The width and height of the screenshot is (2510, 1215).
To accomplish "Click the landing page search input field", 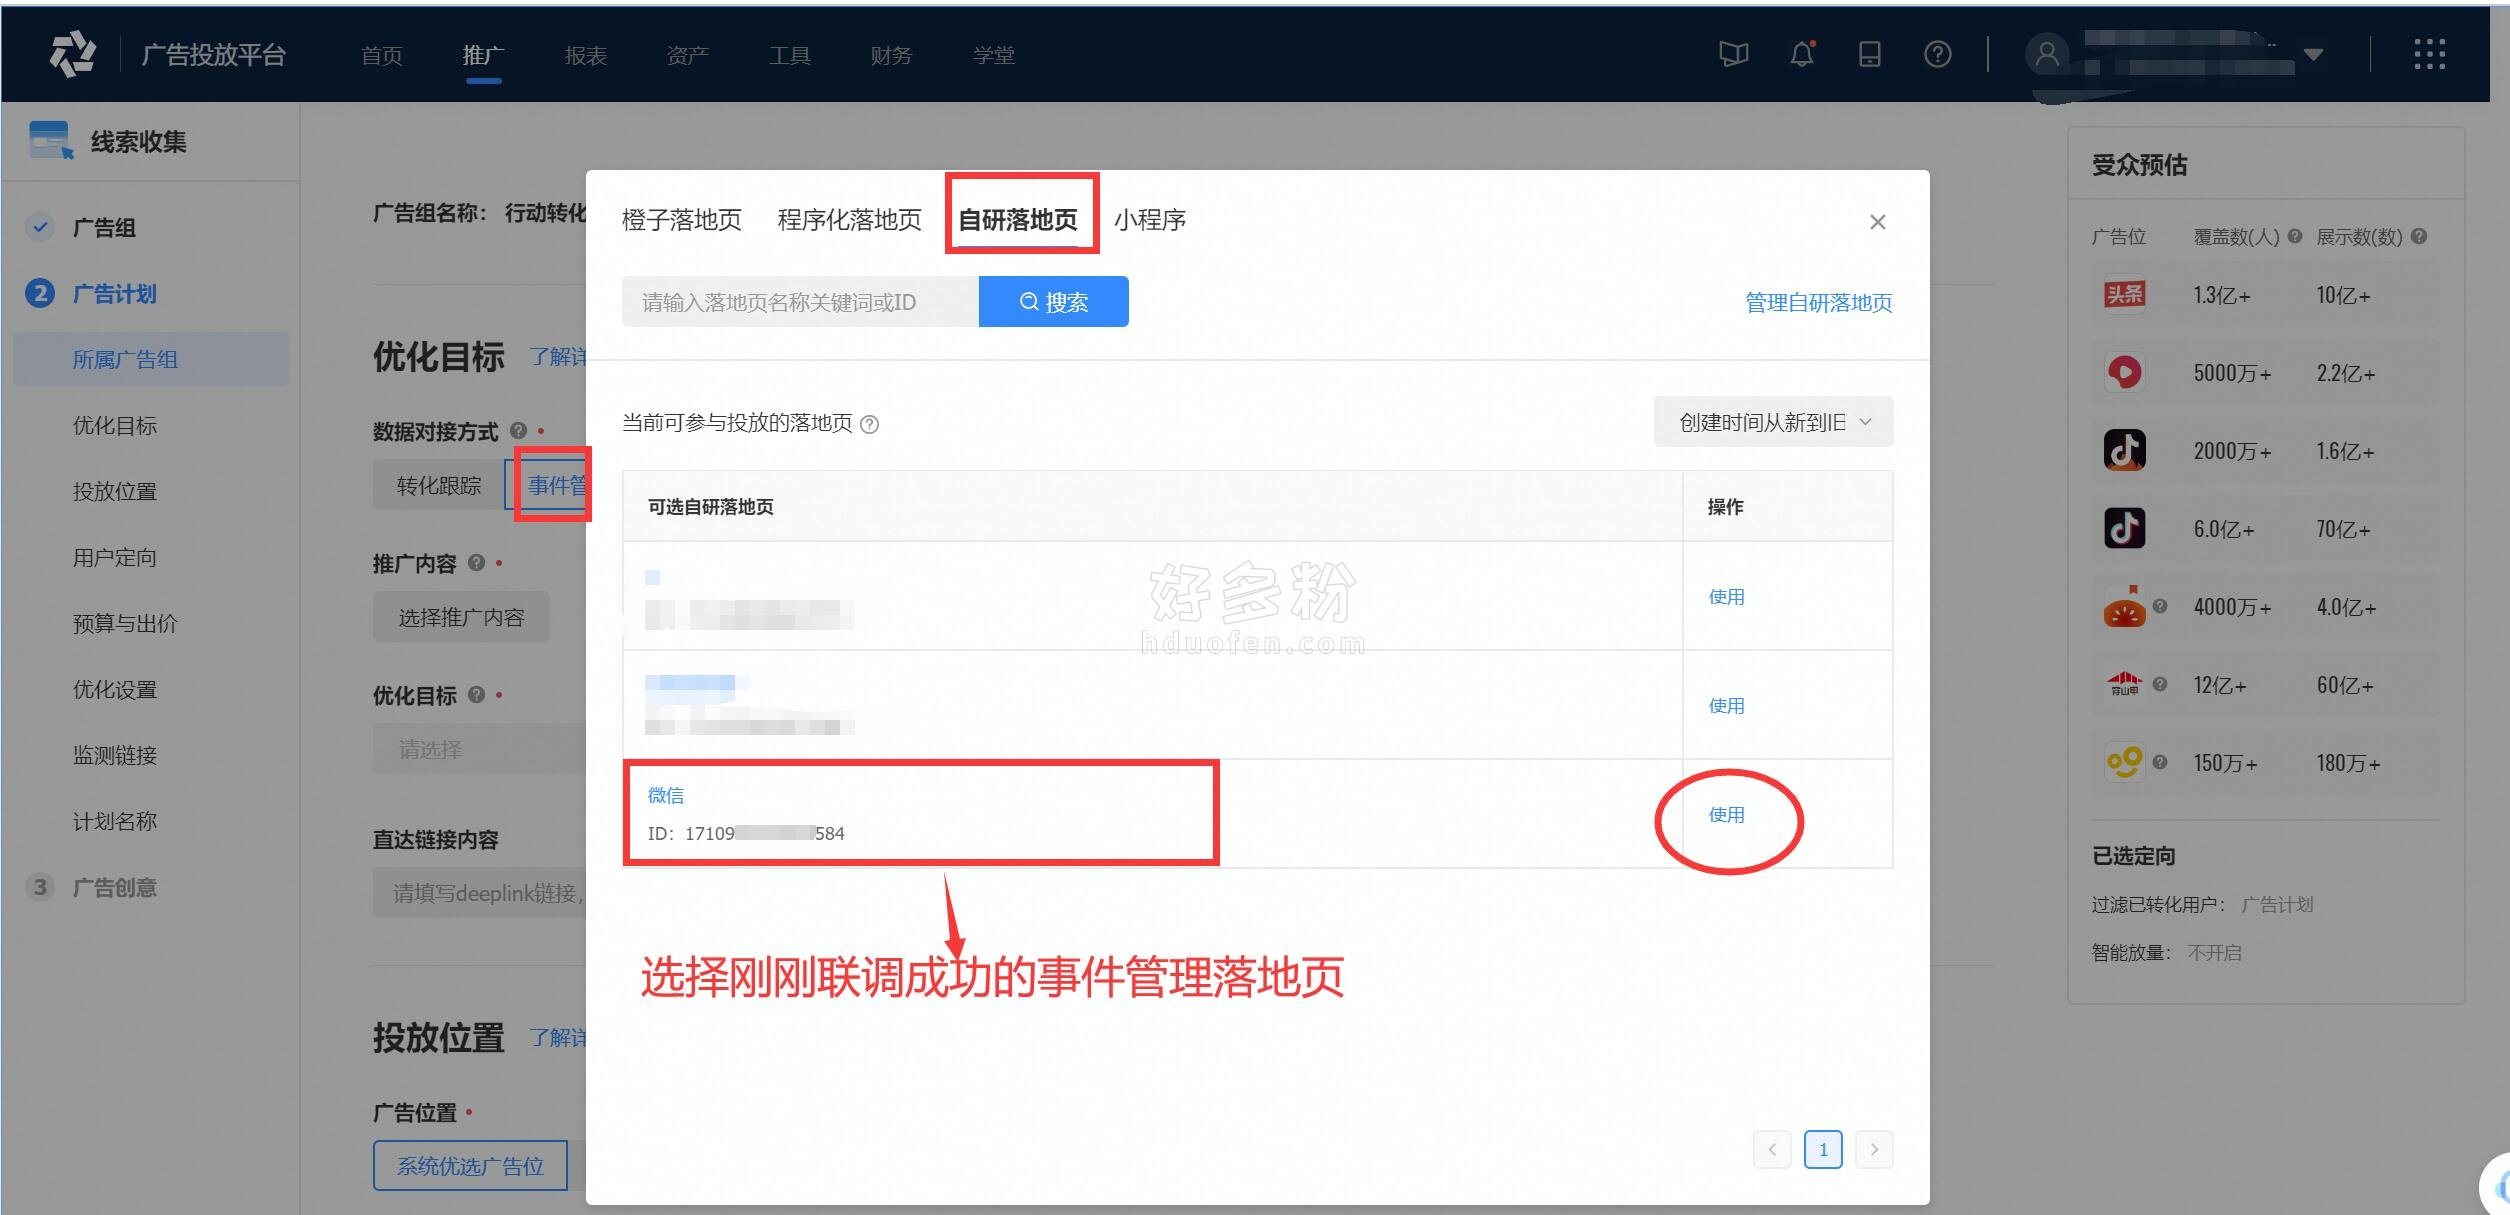I will point(799,302).
